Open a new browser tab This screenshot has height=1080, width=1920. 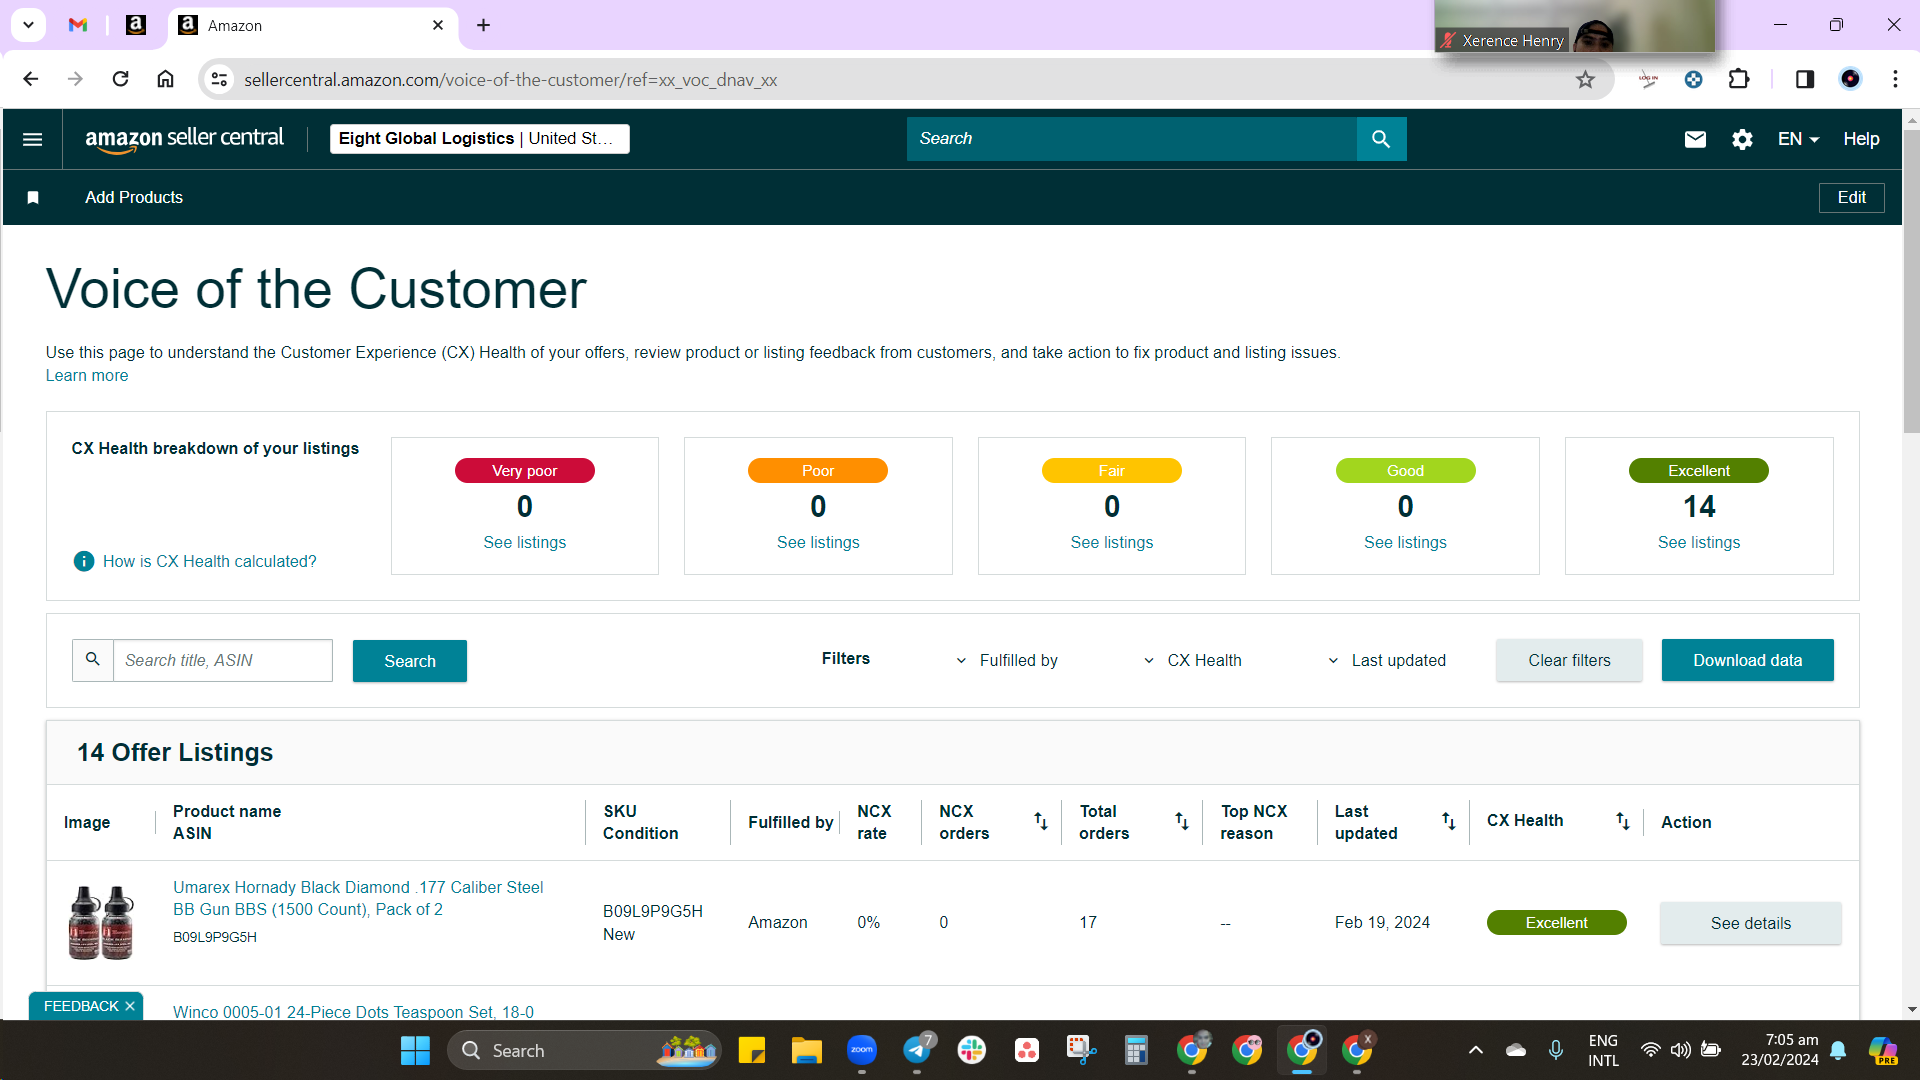coord(483,25)
